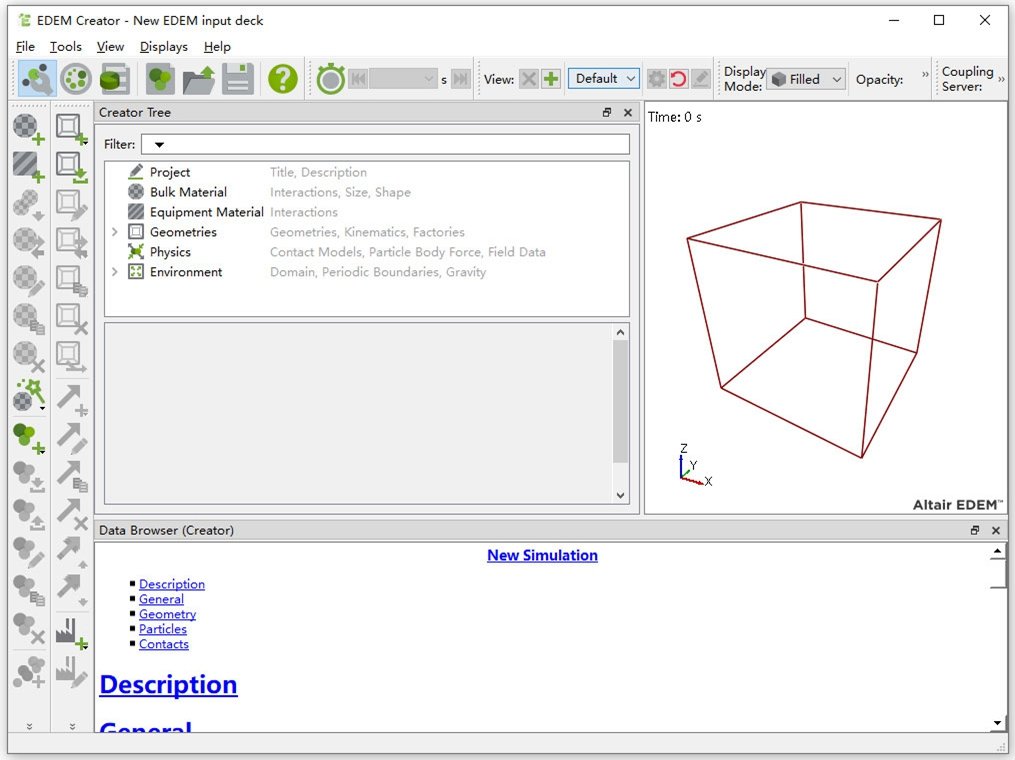Screen dimensions: 1015x760
Task: Click the General link
Action: [x=161, y=599]
